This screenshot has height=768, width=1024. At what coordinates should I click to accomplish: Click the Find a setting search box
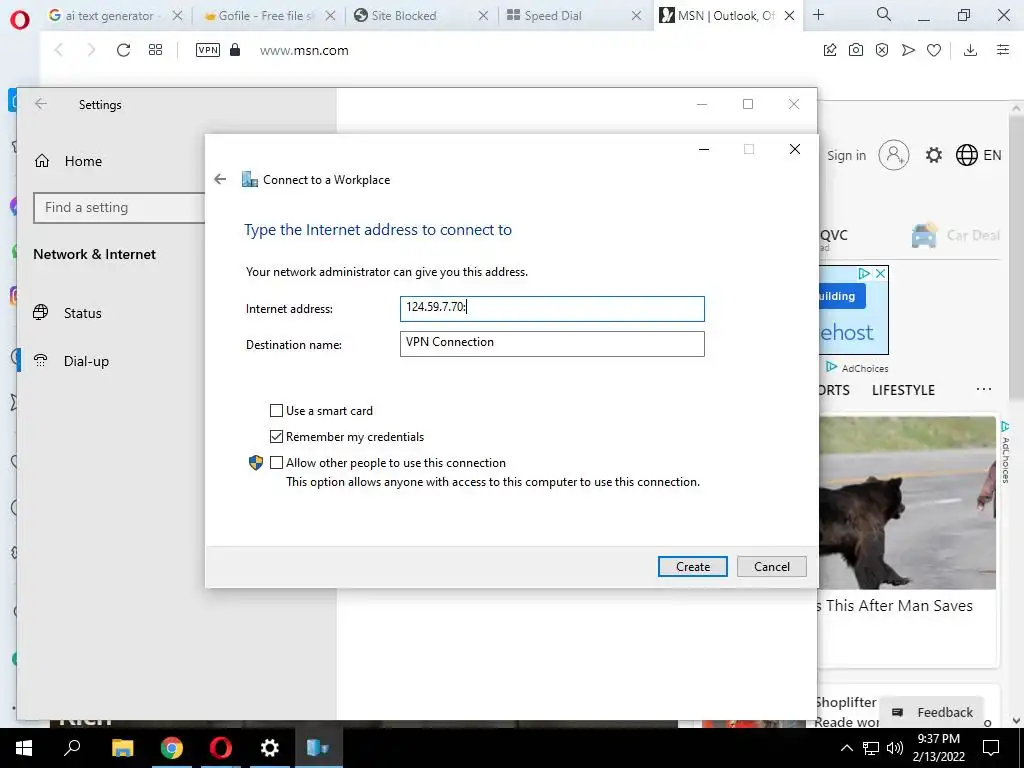[x=120, y=208]
